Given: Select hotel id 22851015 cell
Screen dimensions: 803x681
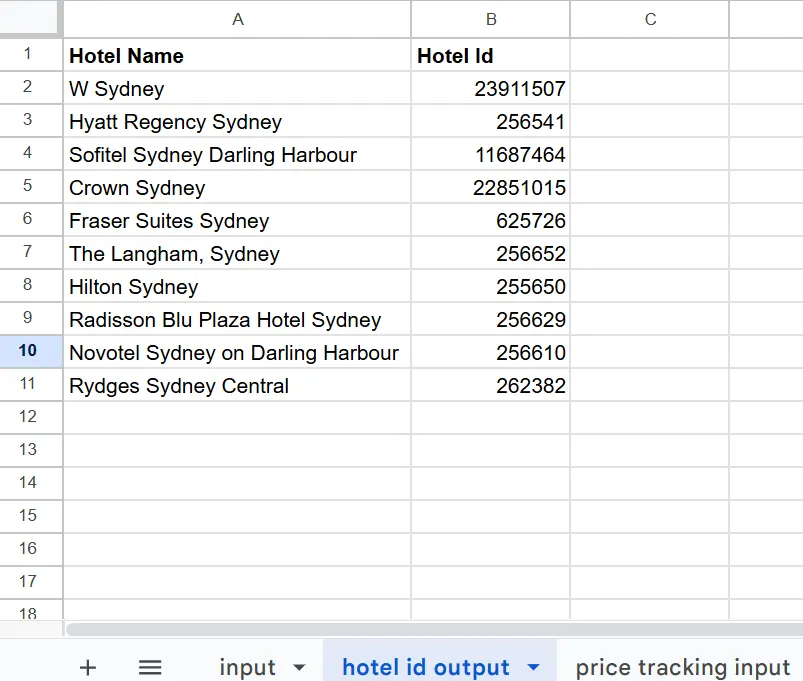Looking at the screenshot, I should [x=491, y=187].
